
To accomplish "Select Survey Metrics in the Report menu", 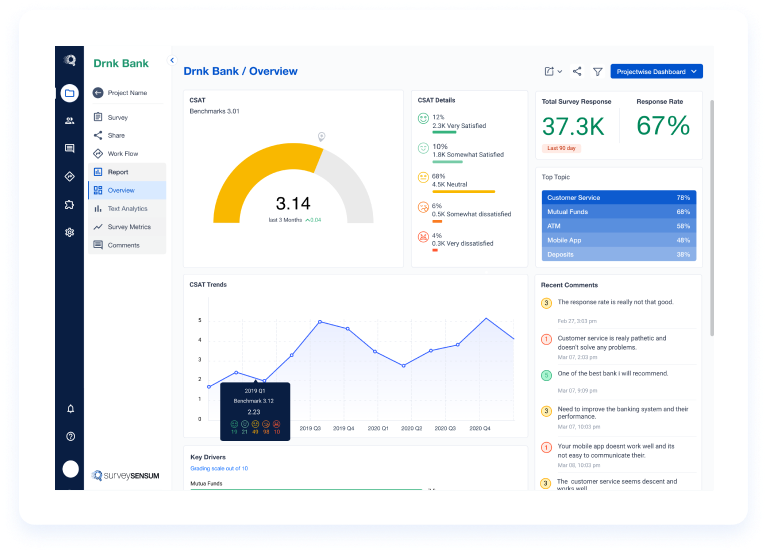I will [127, 227].
